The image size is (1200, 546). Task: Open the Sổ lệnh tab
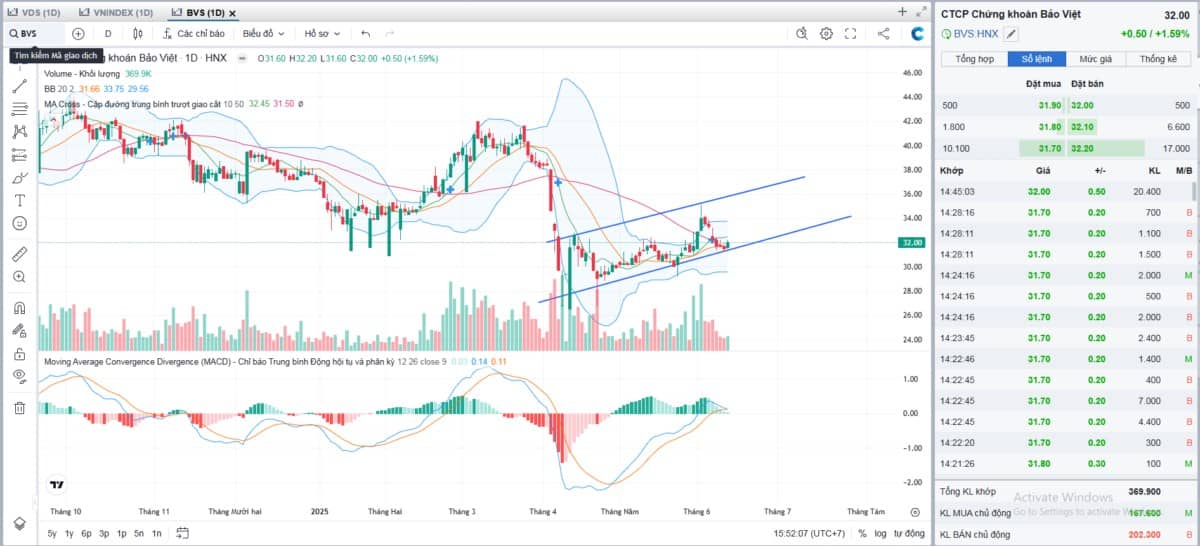[x=1037, y=59]
